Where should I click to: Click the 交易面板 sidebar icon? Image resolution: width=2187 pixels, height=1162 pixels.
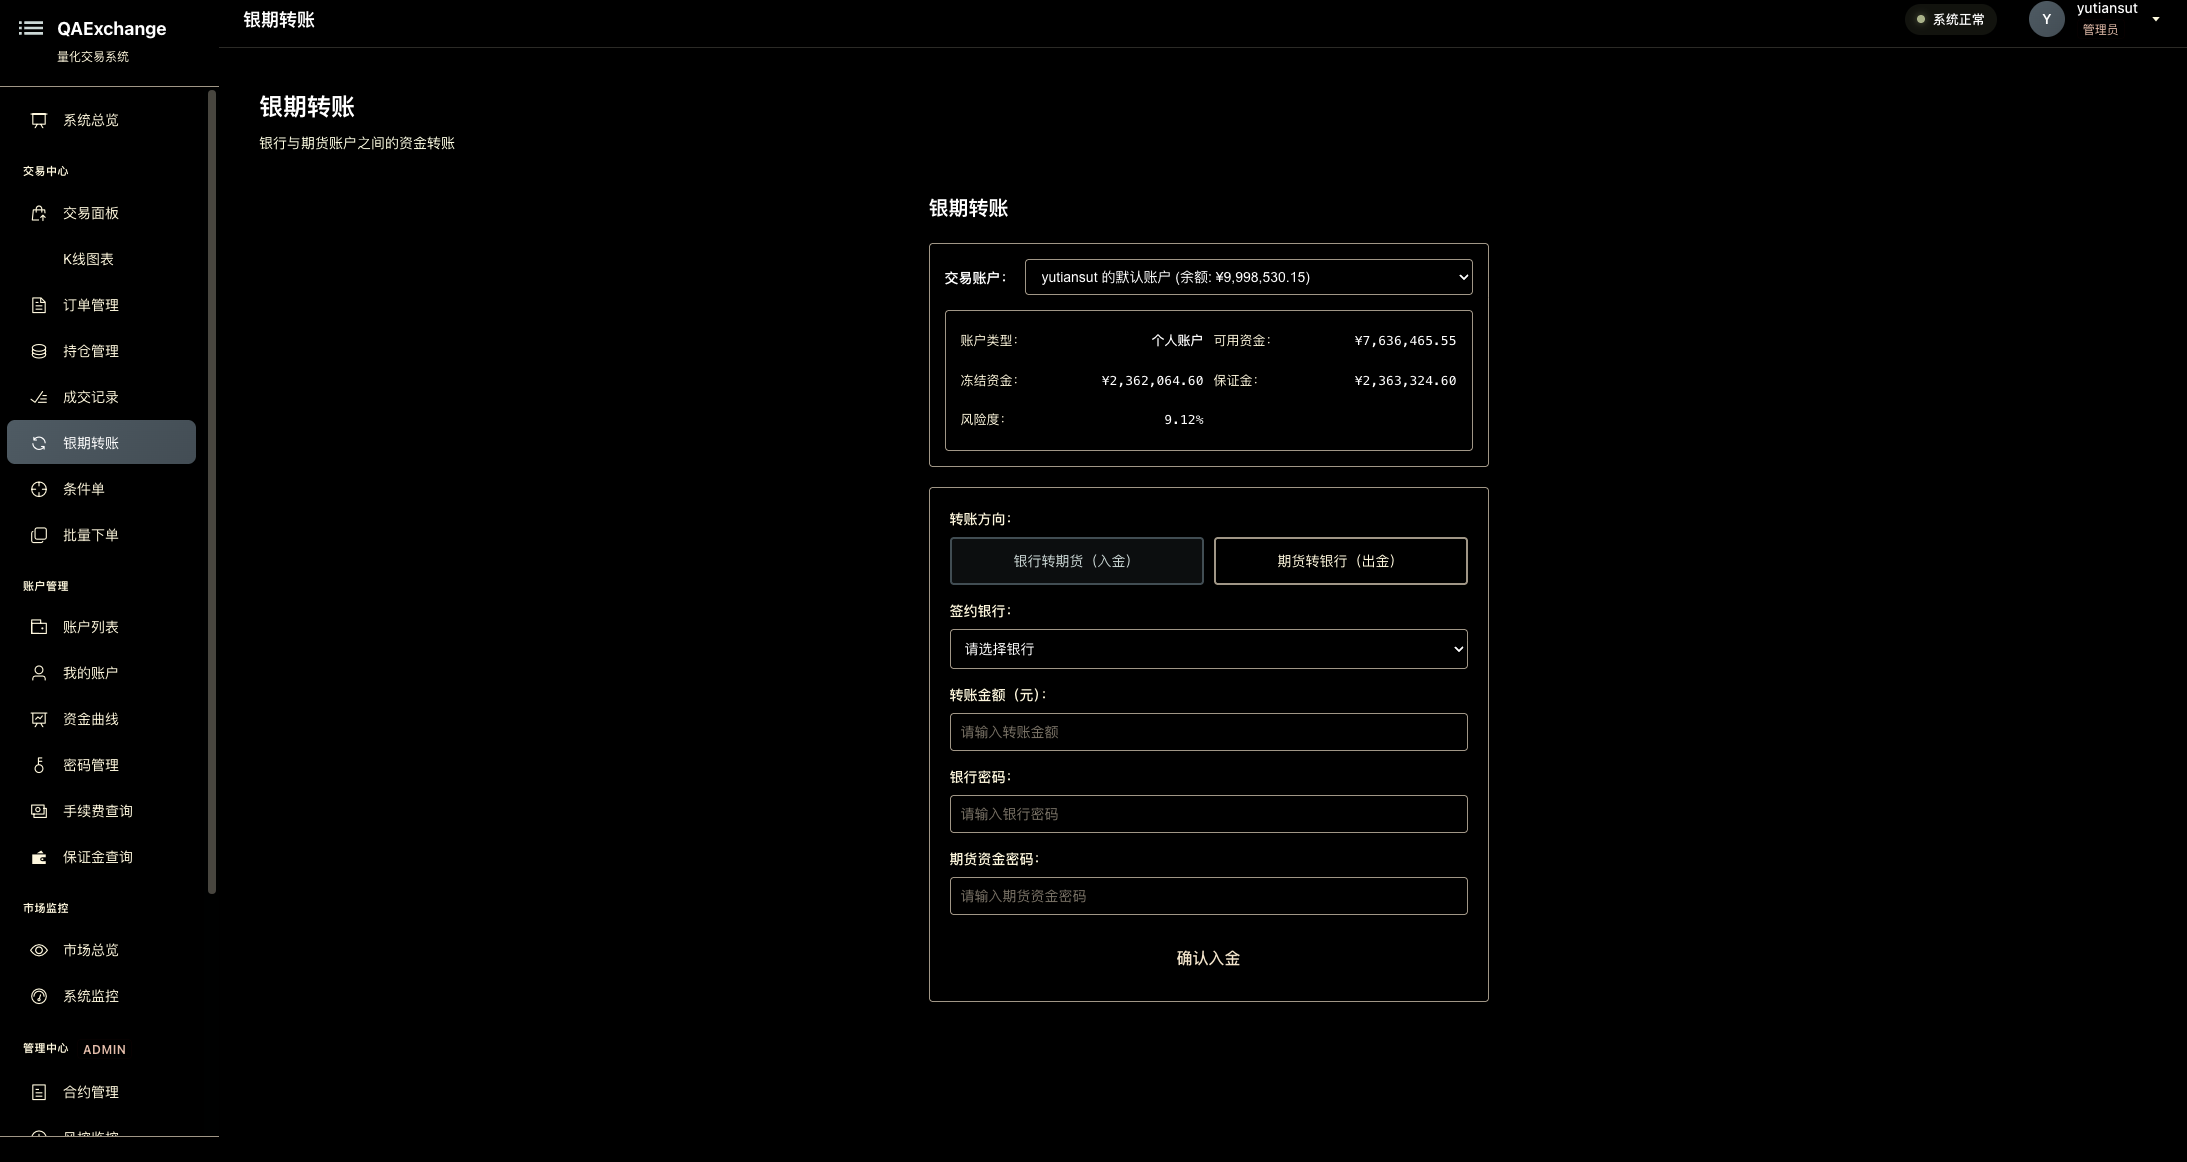point(39,213)
